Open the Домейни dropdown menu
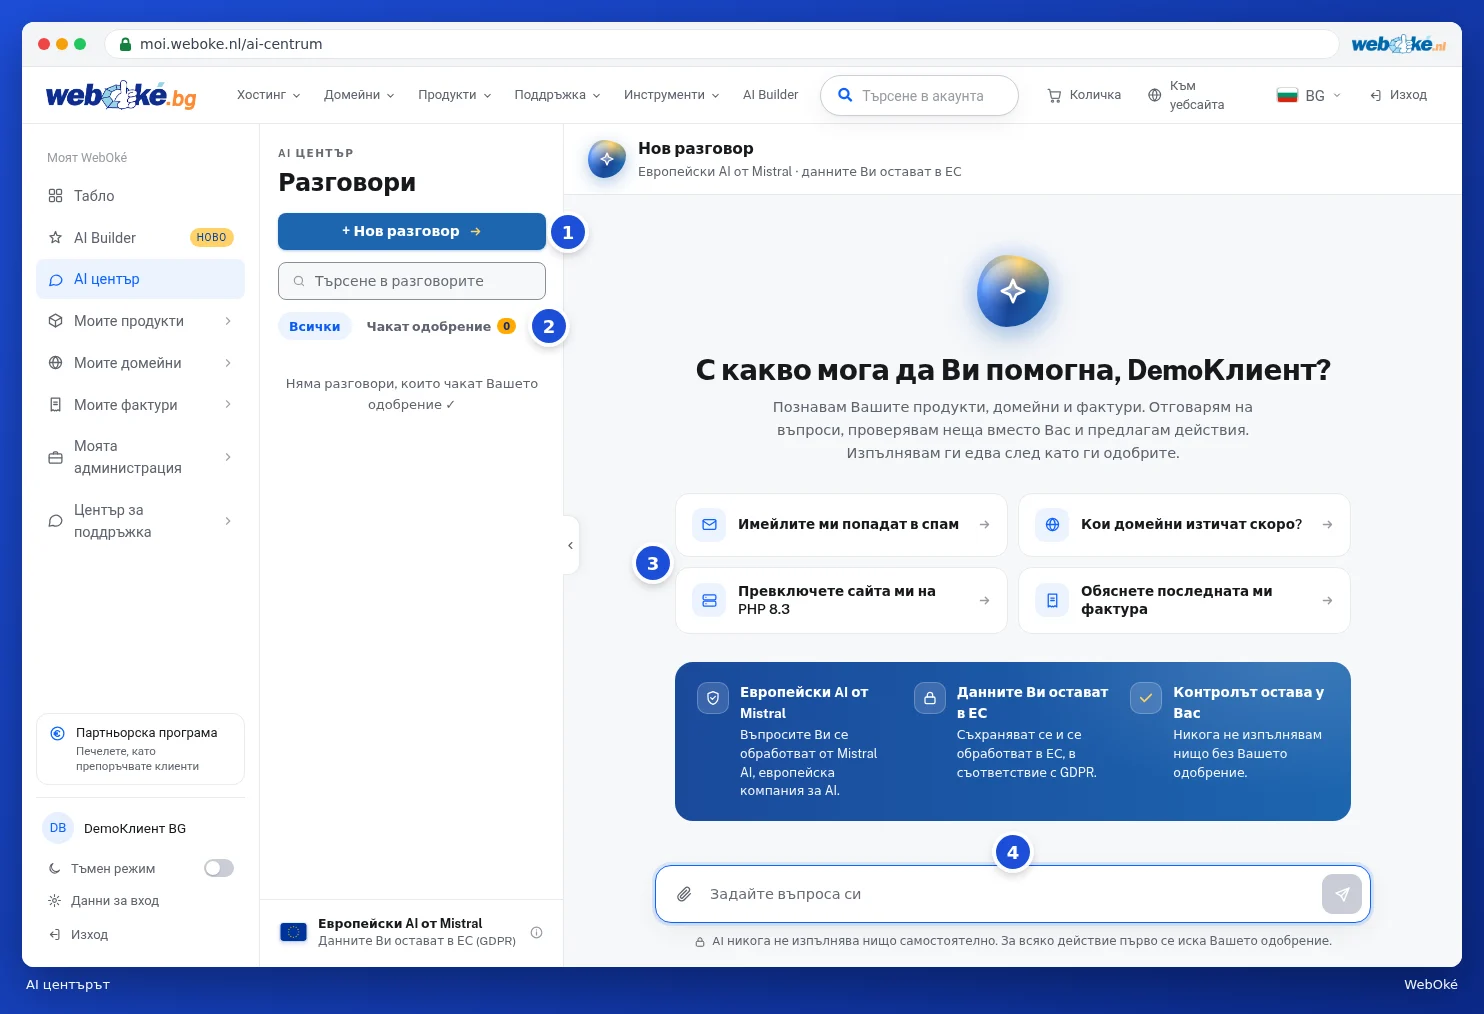Screen dimensions: 1484x1014 [x=359, y=95]
